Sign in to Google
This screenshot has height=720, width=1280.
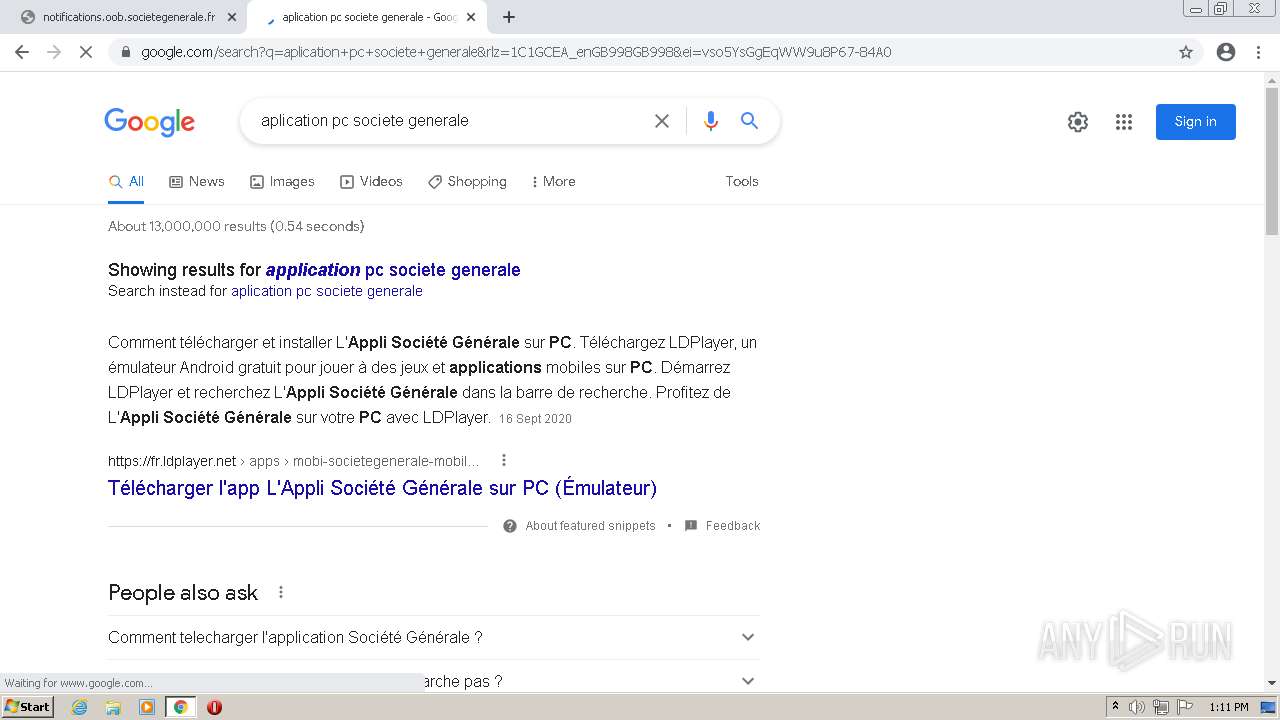point(1196,122)
